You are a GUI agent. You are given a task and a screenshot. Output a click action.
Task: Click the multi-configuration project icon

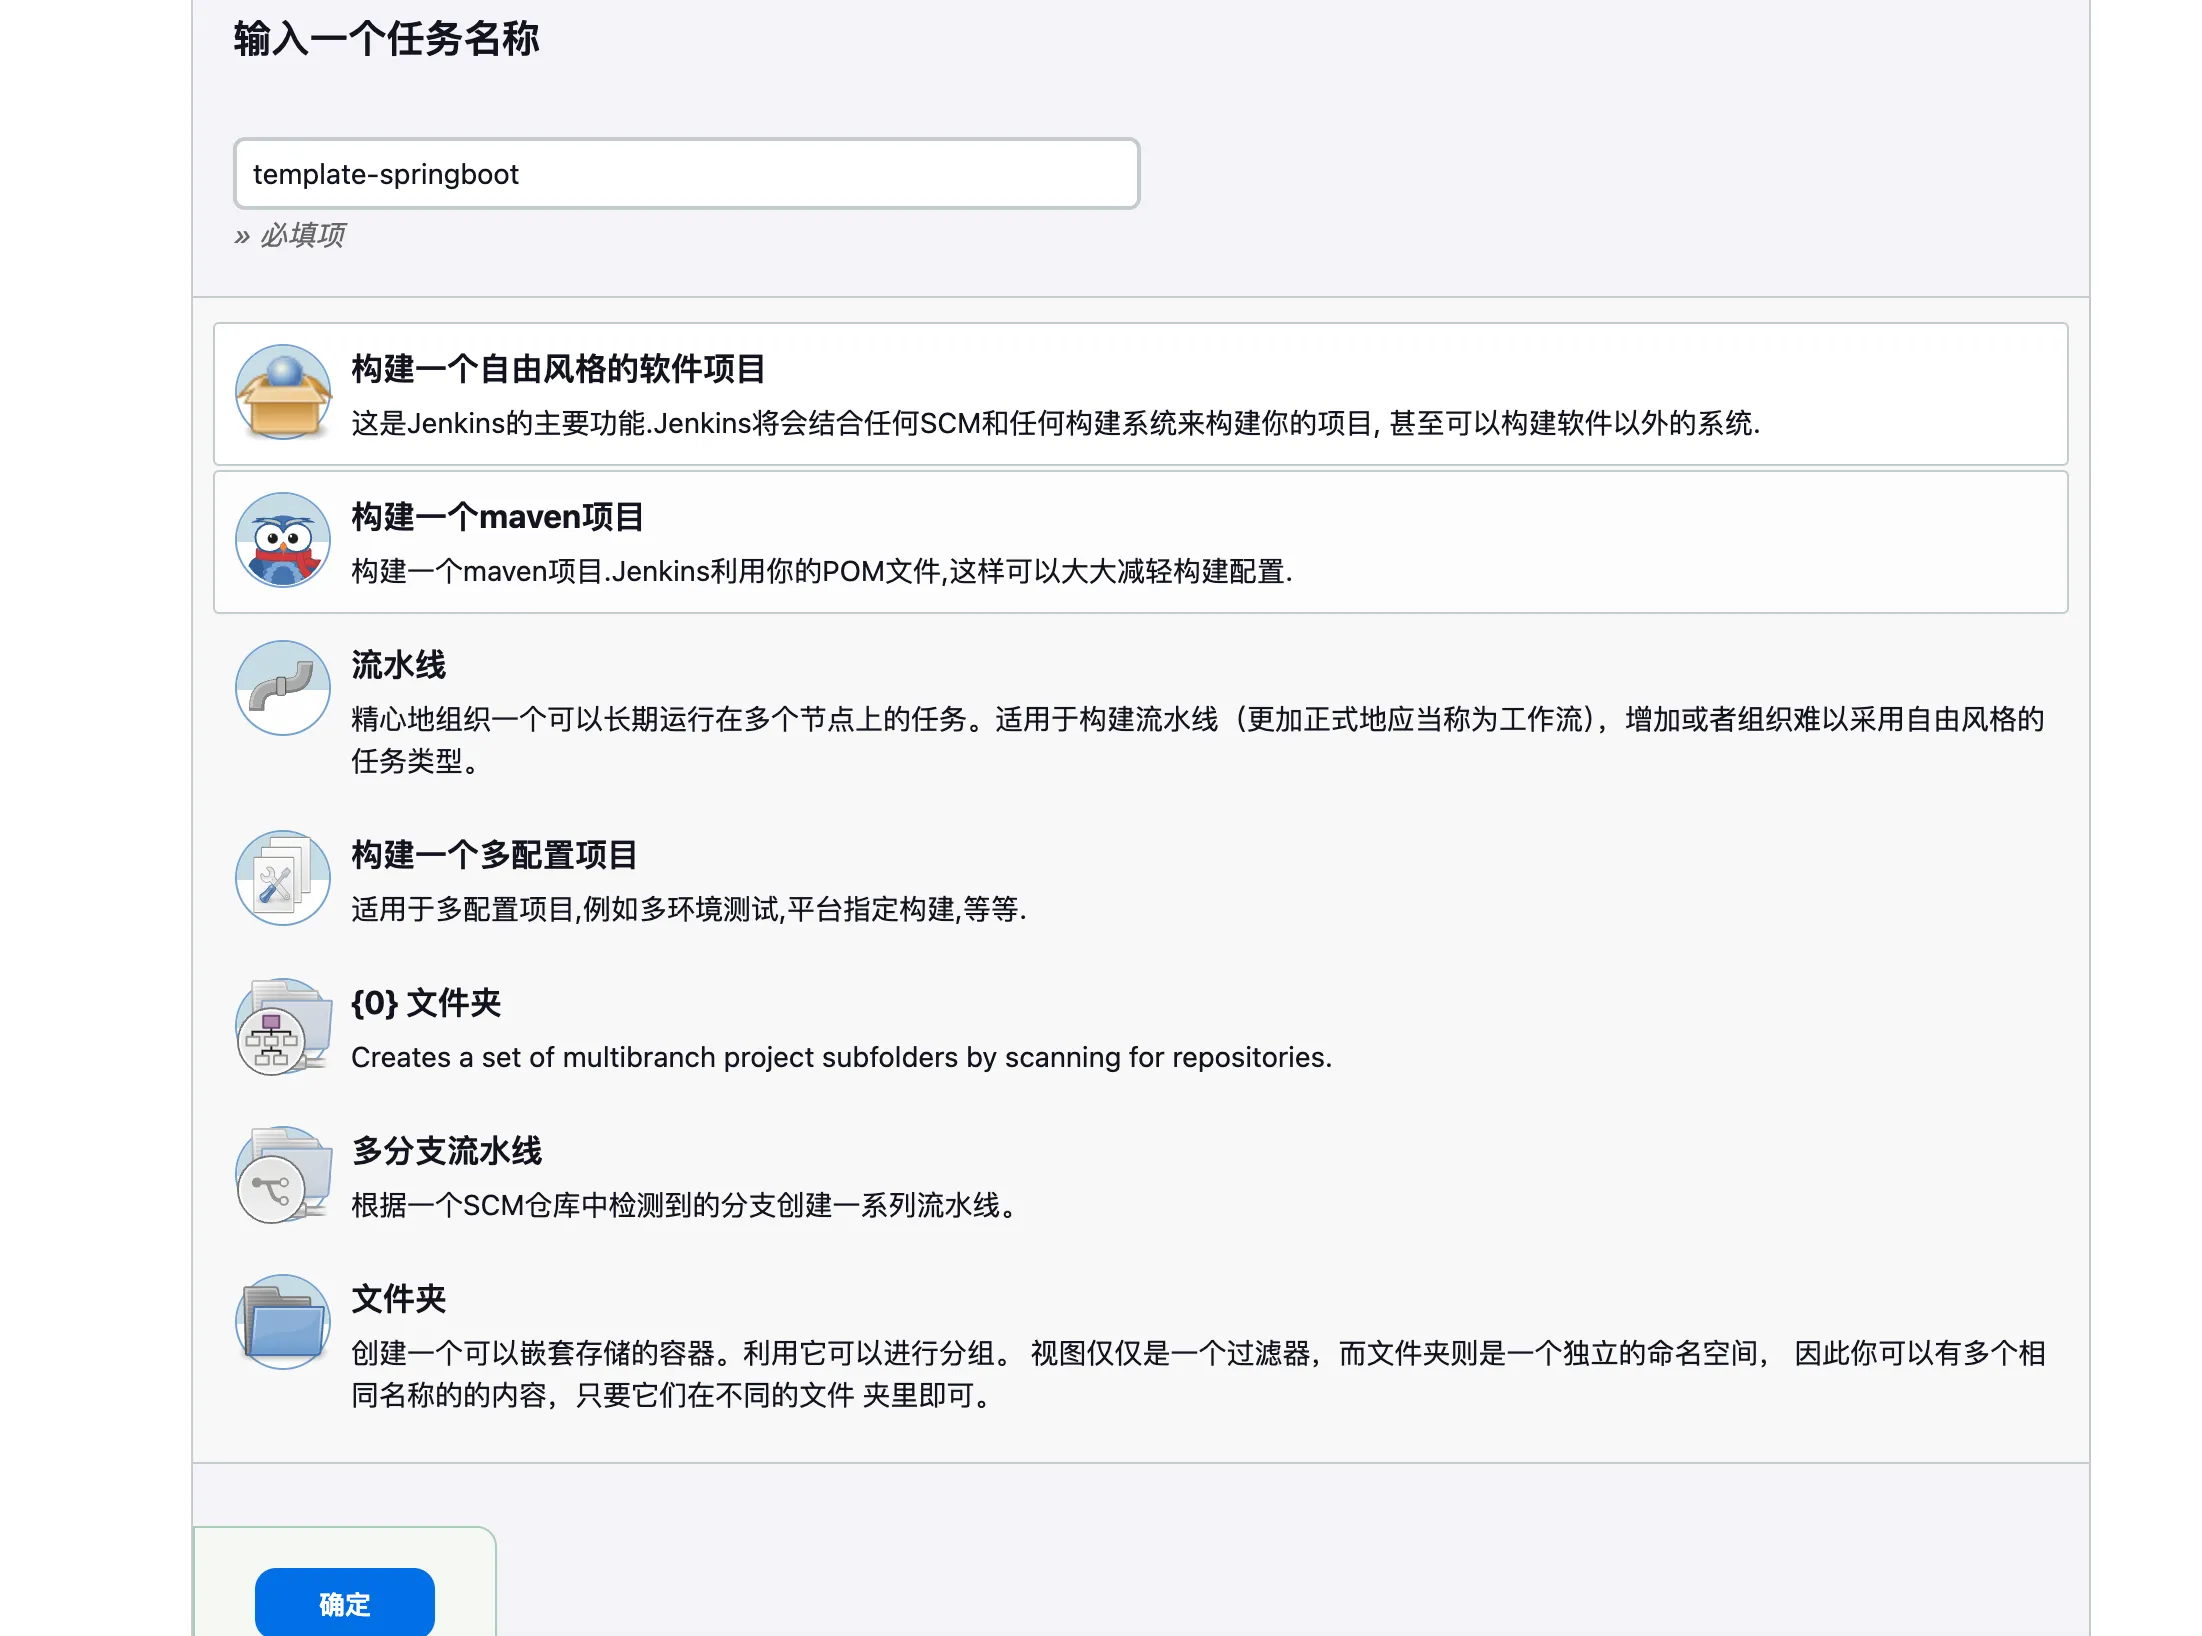coord(283,879)
